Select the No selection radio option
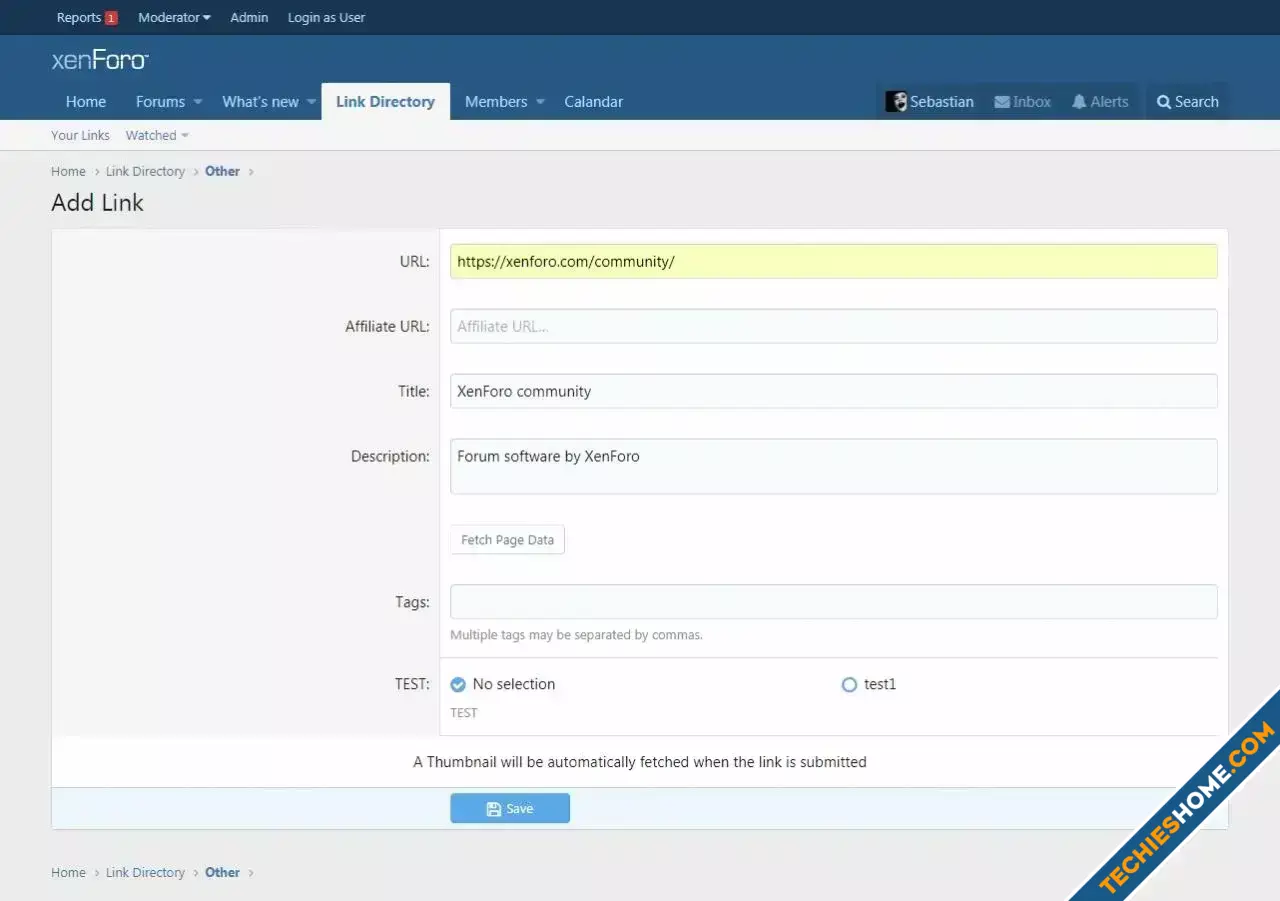 [458, 685]
